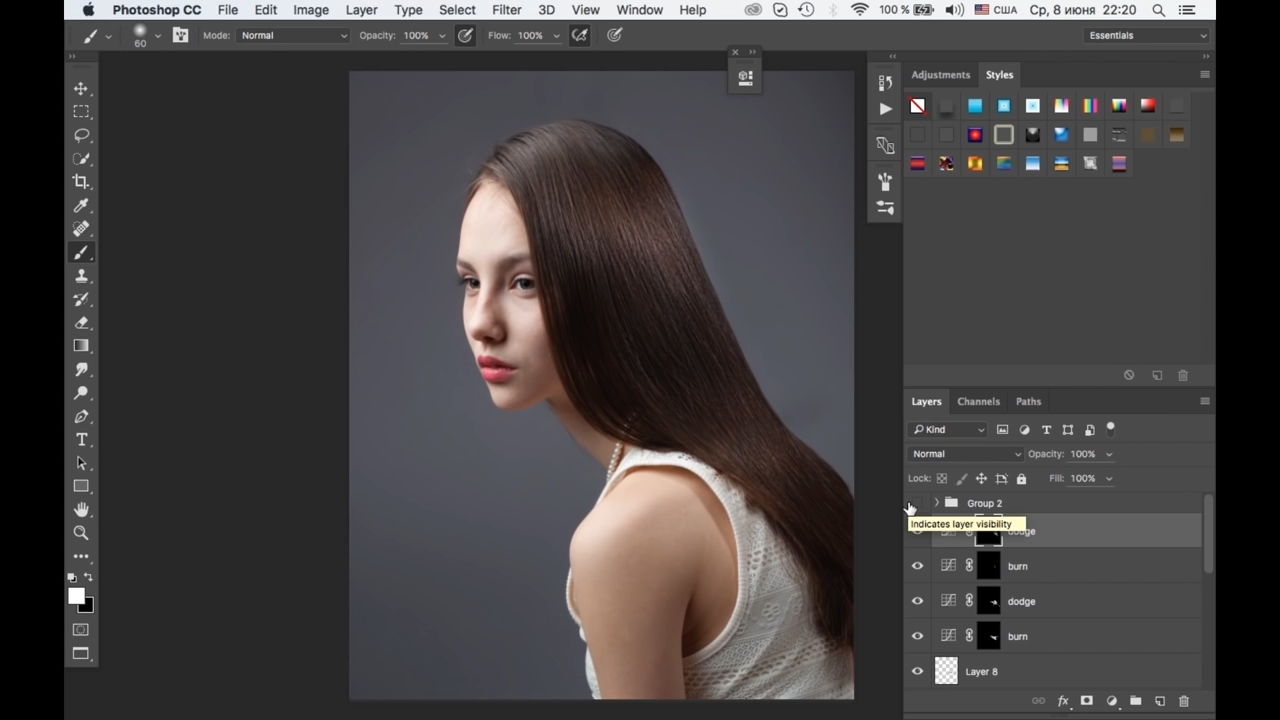1280x720 pixels.
Task: Click the white foreground color swatch
Action: [x=76, y=596]
